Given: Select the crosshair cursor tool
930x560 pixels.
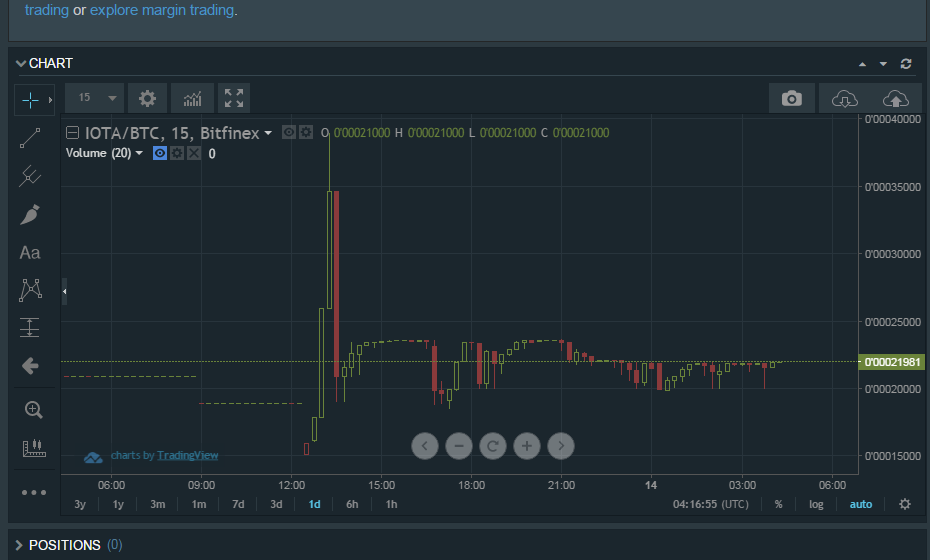Looking at the screenshot, I should [30, 100].
